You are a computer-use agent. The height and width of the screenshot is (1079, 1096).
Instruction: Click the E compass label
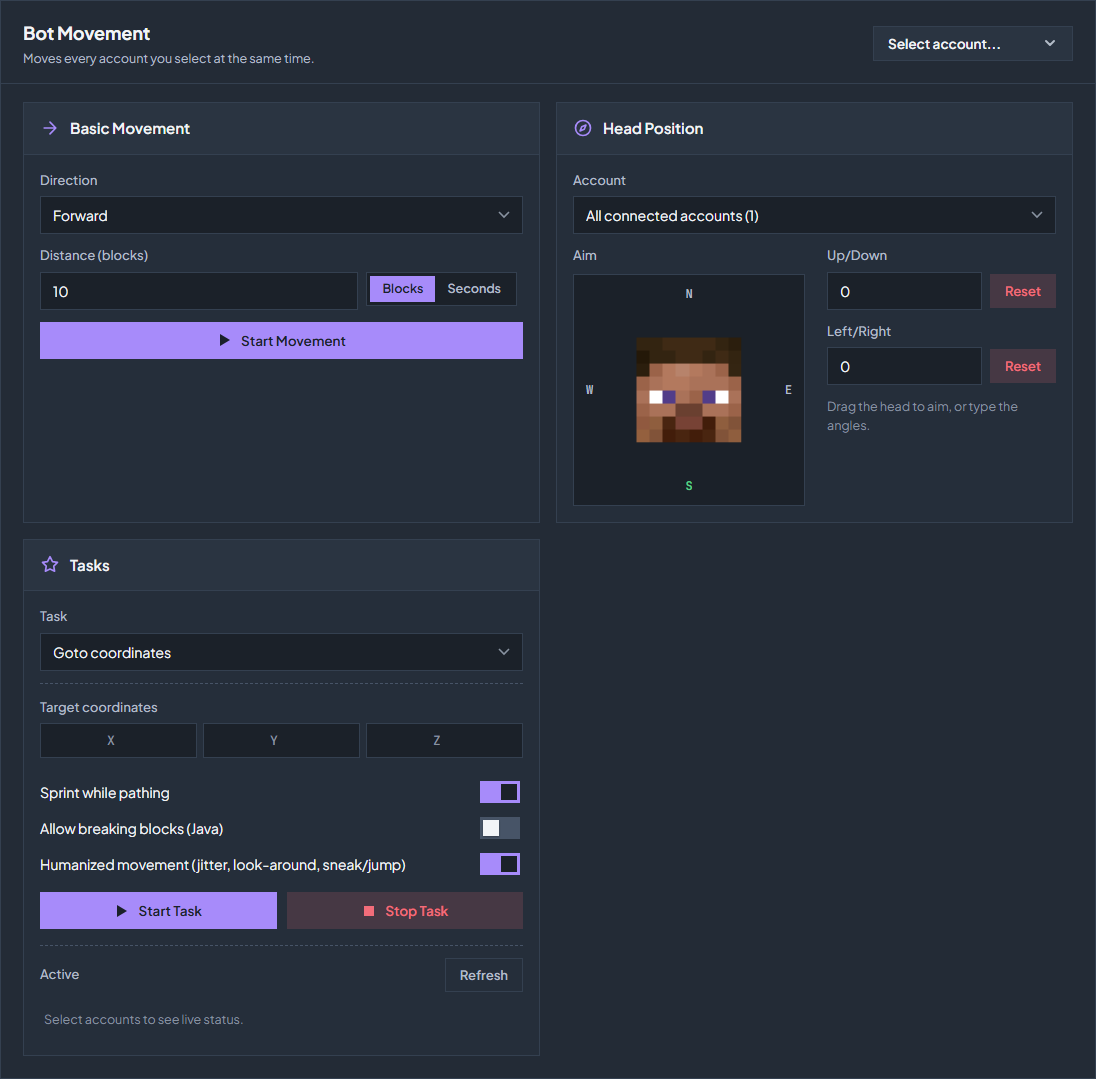tap(788, 390)
